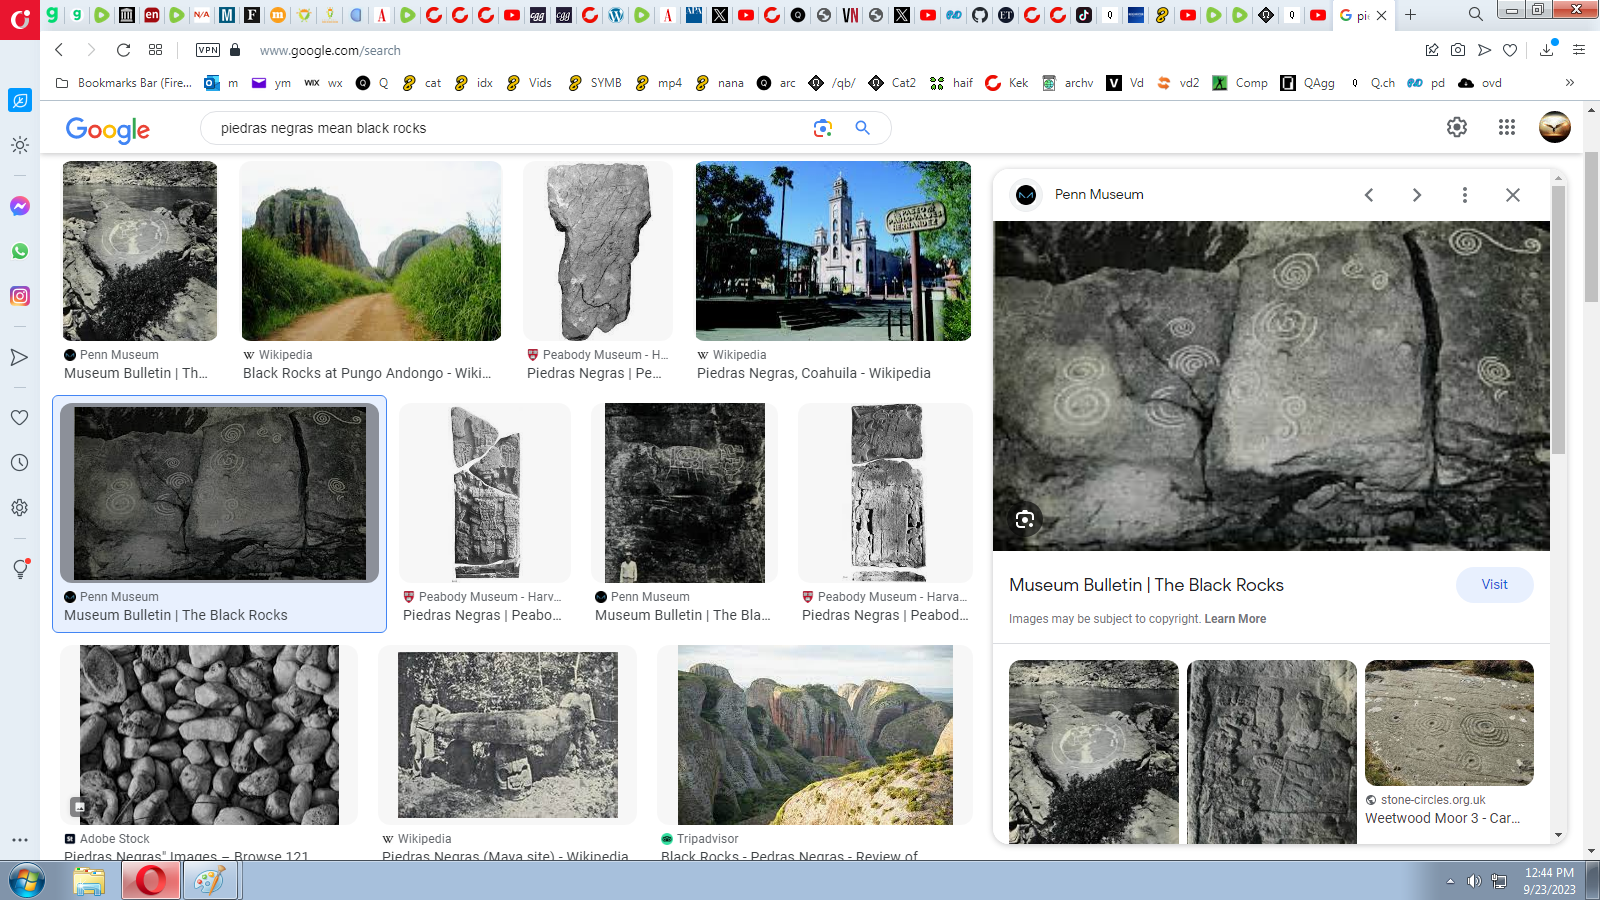Open the large spiral rock carvings preview image
This screenshot has width=1600, height=900.
1271,386
